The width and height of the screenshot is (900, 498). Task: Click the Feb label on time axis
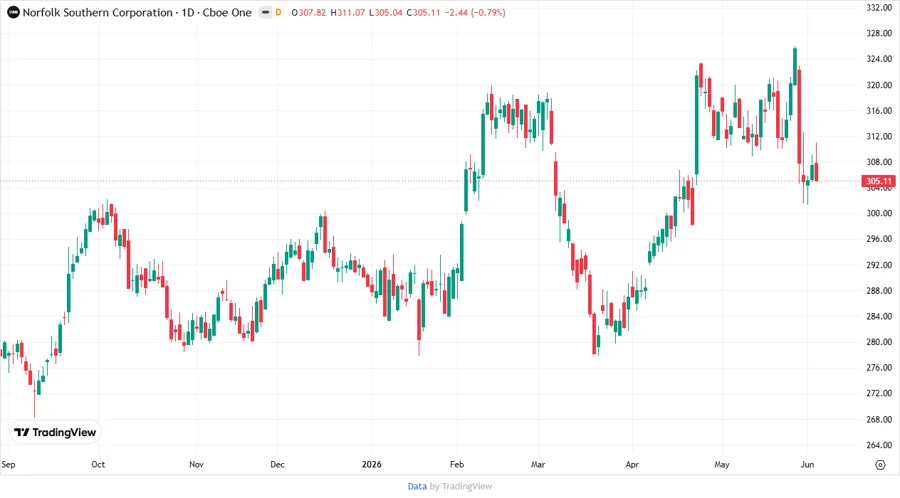click(x=457, y=465)
